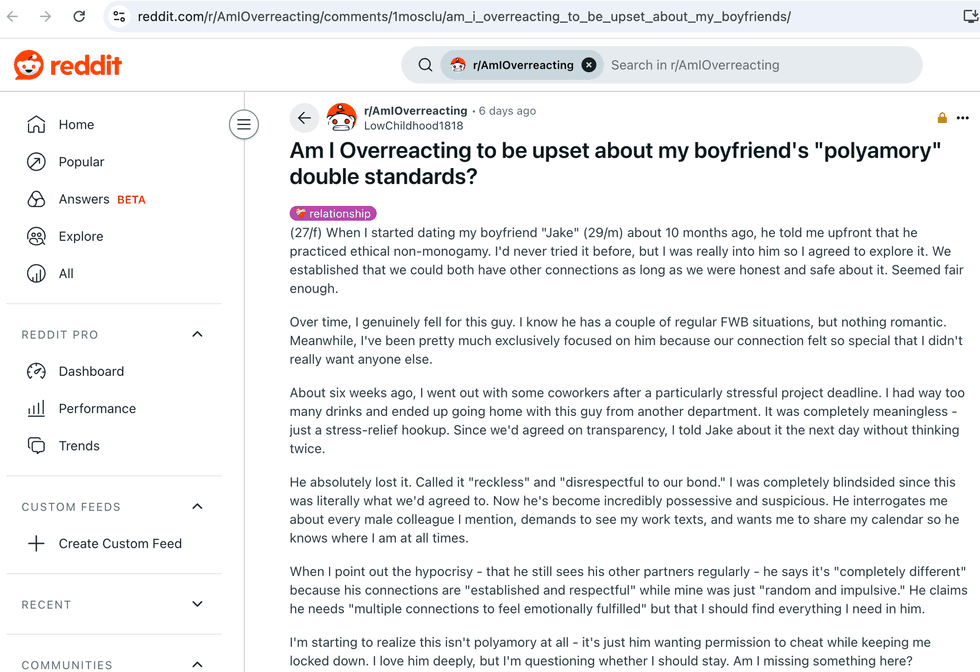Image resolution: width=980 pixels, height=672 pixels.
Task: Click the browser back arrow
Action: pos(12,16)
